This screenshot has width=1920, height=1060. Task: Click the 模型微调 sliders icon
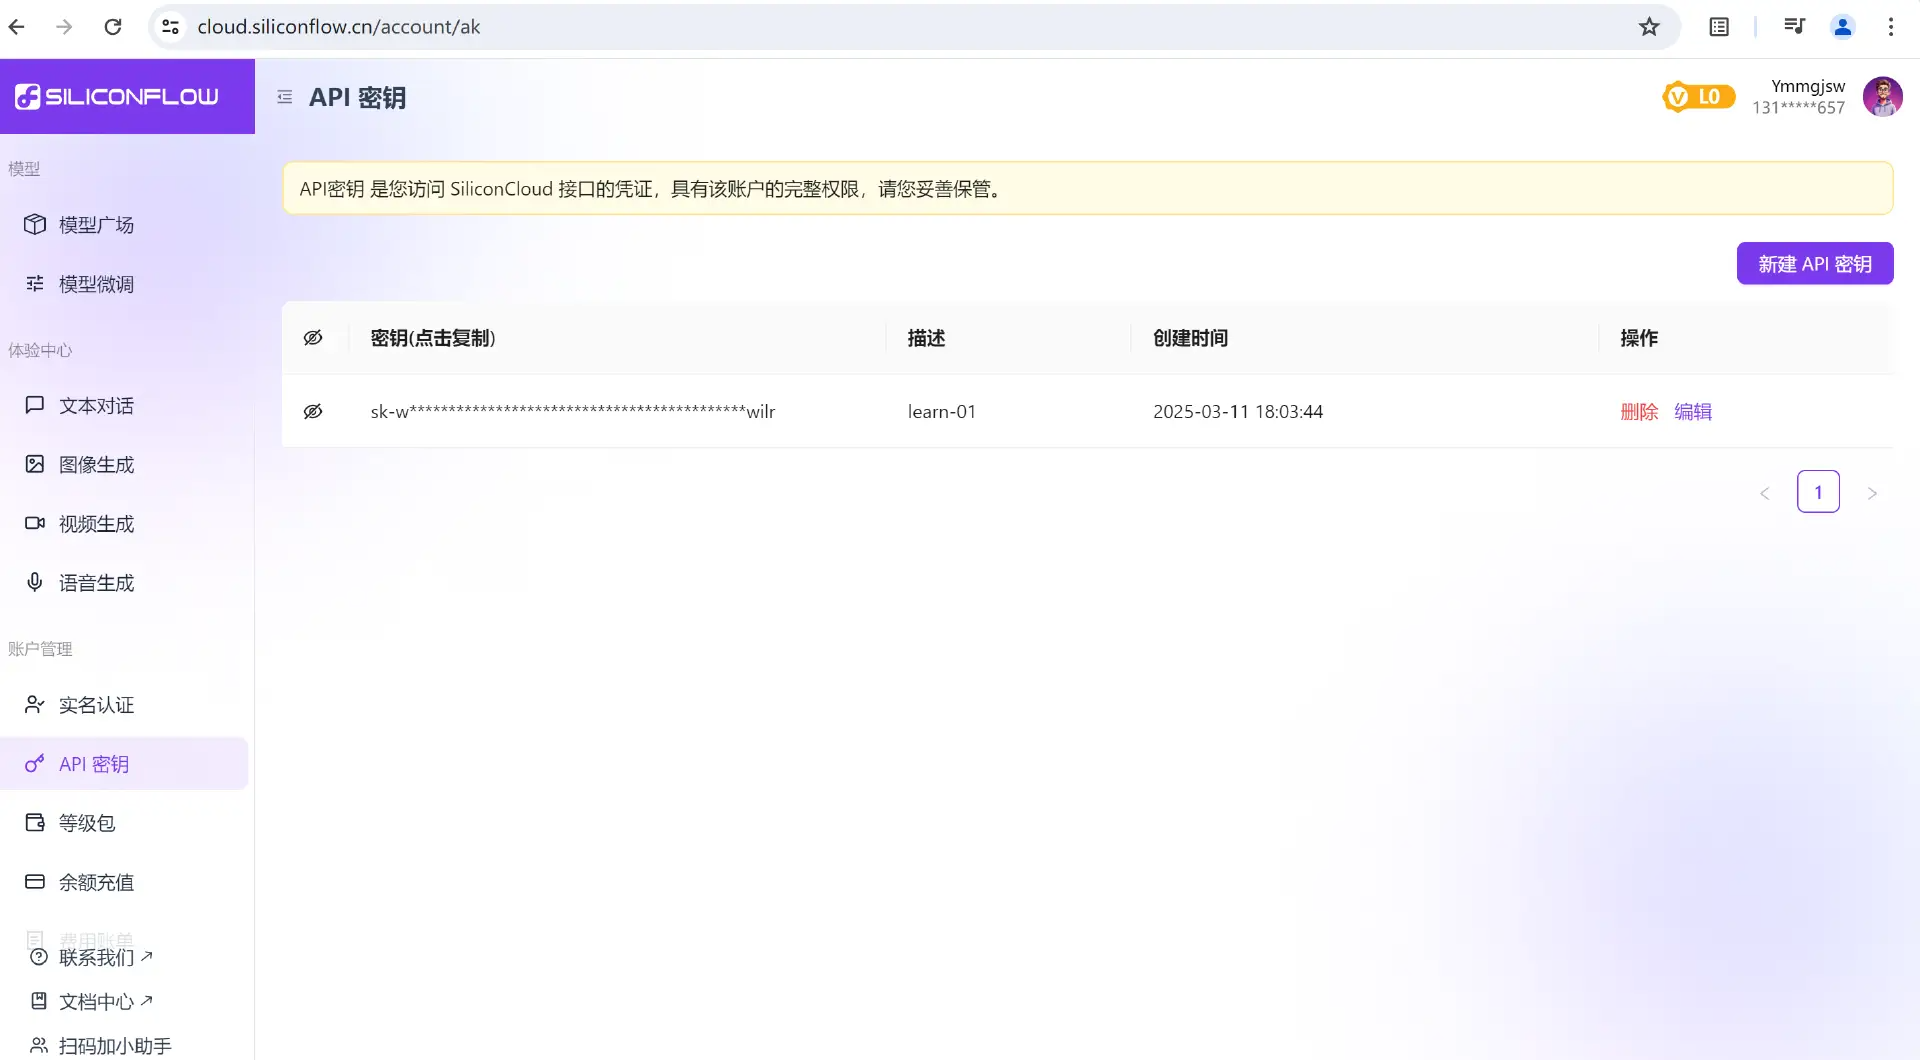(35, 283)
